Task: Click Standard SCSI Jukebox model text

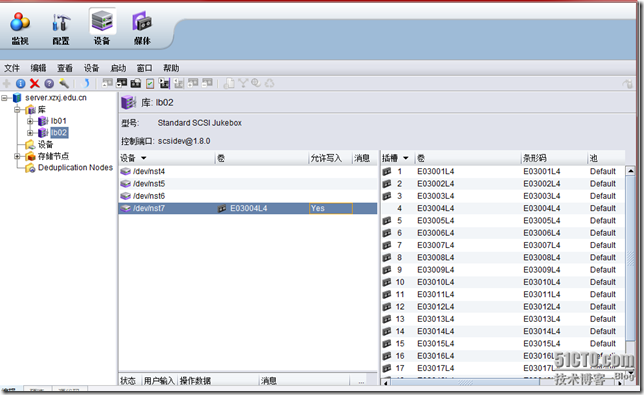Action: tap(200, 123)
